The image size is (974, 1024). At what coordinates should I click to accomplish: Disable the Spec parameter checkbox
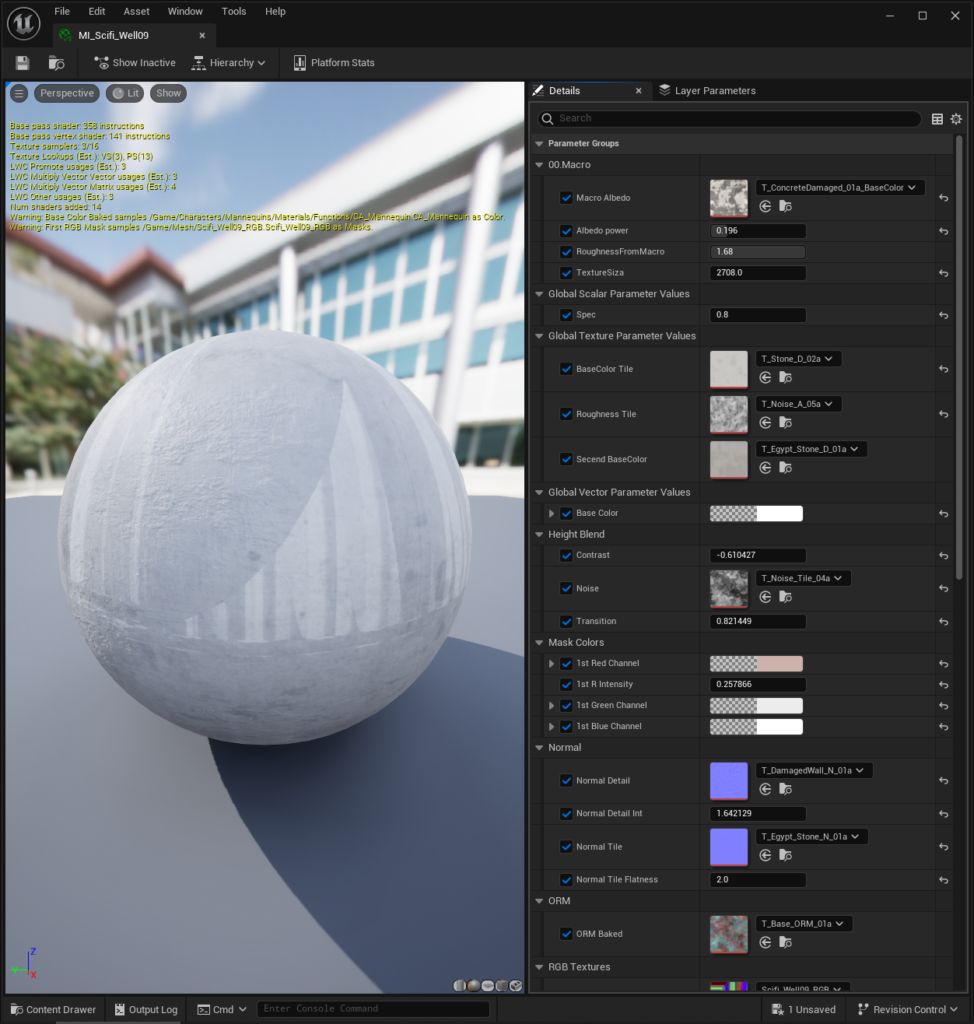pos(566,315)
